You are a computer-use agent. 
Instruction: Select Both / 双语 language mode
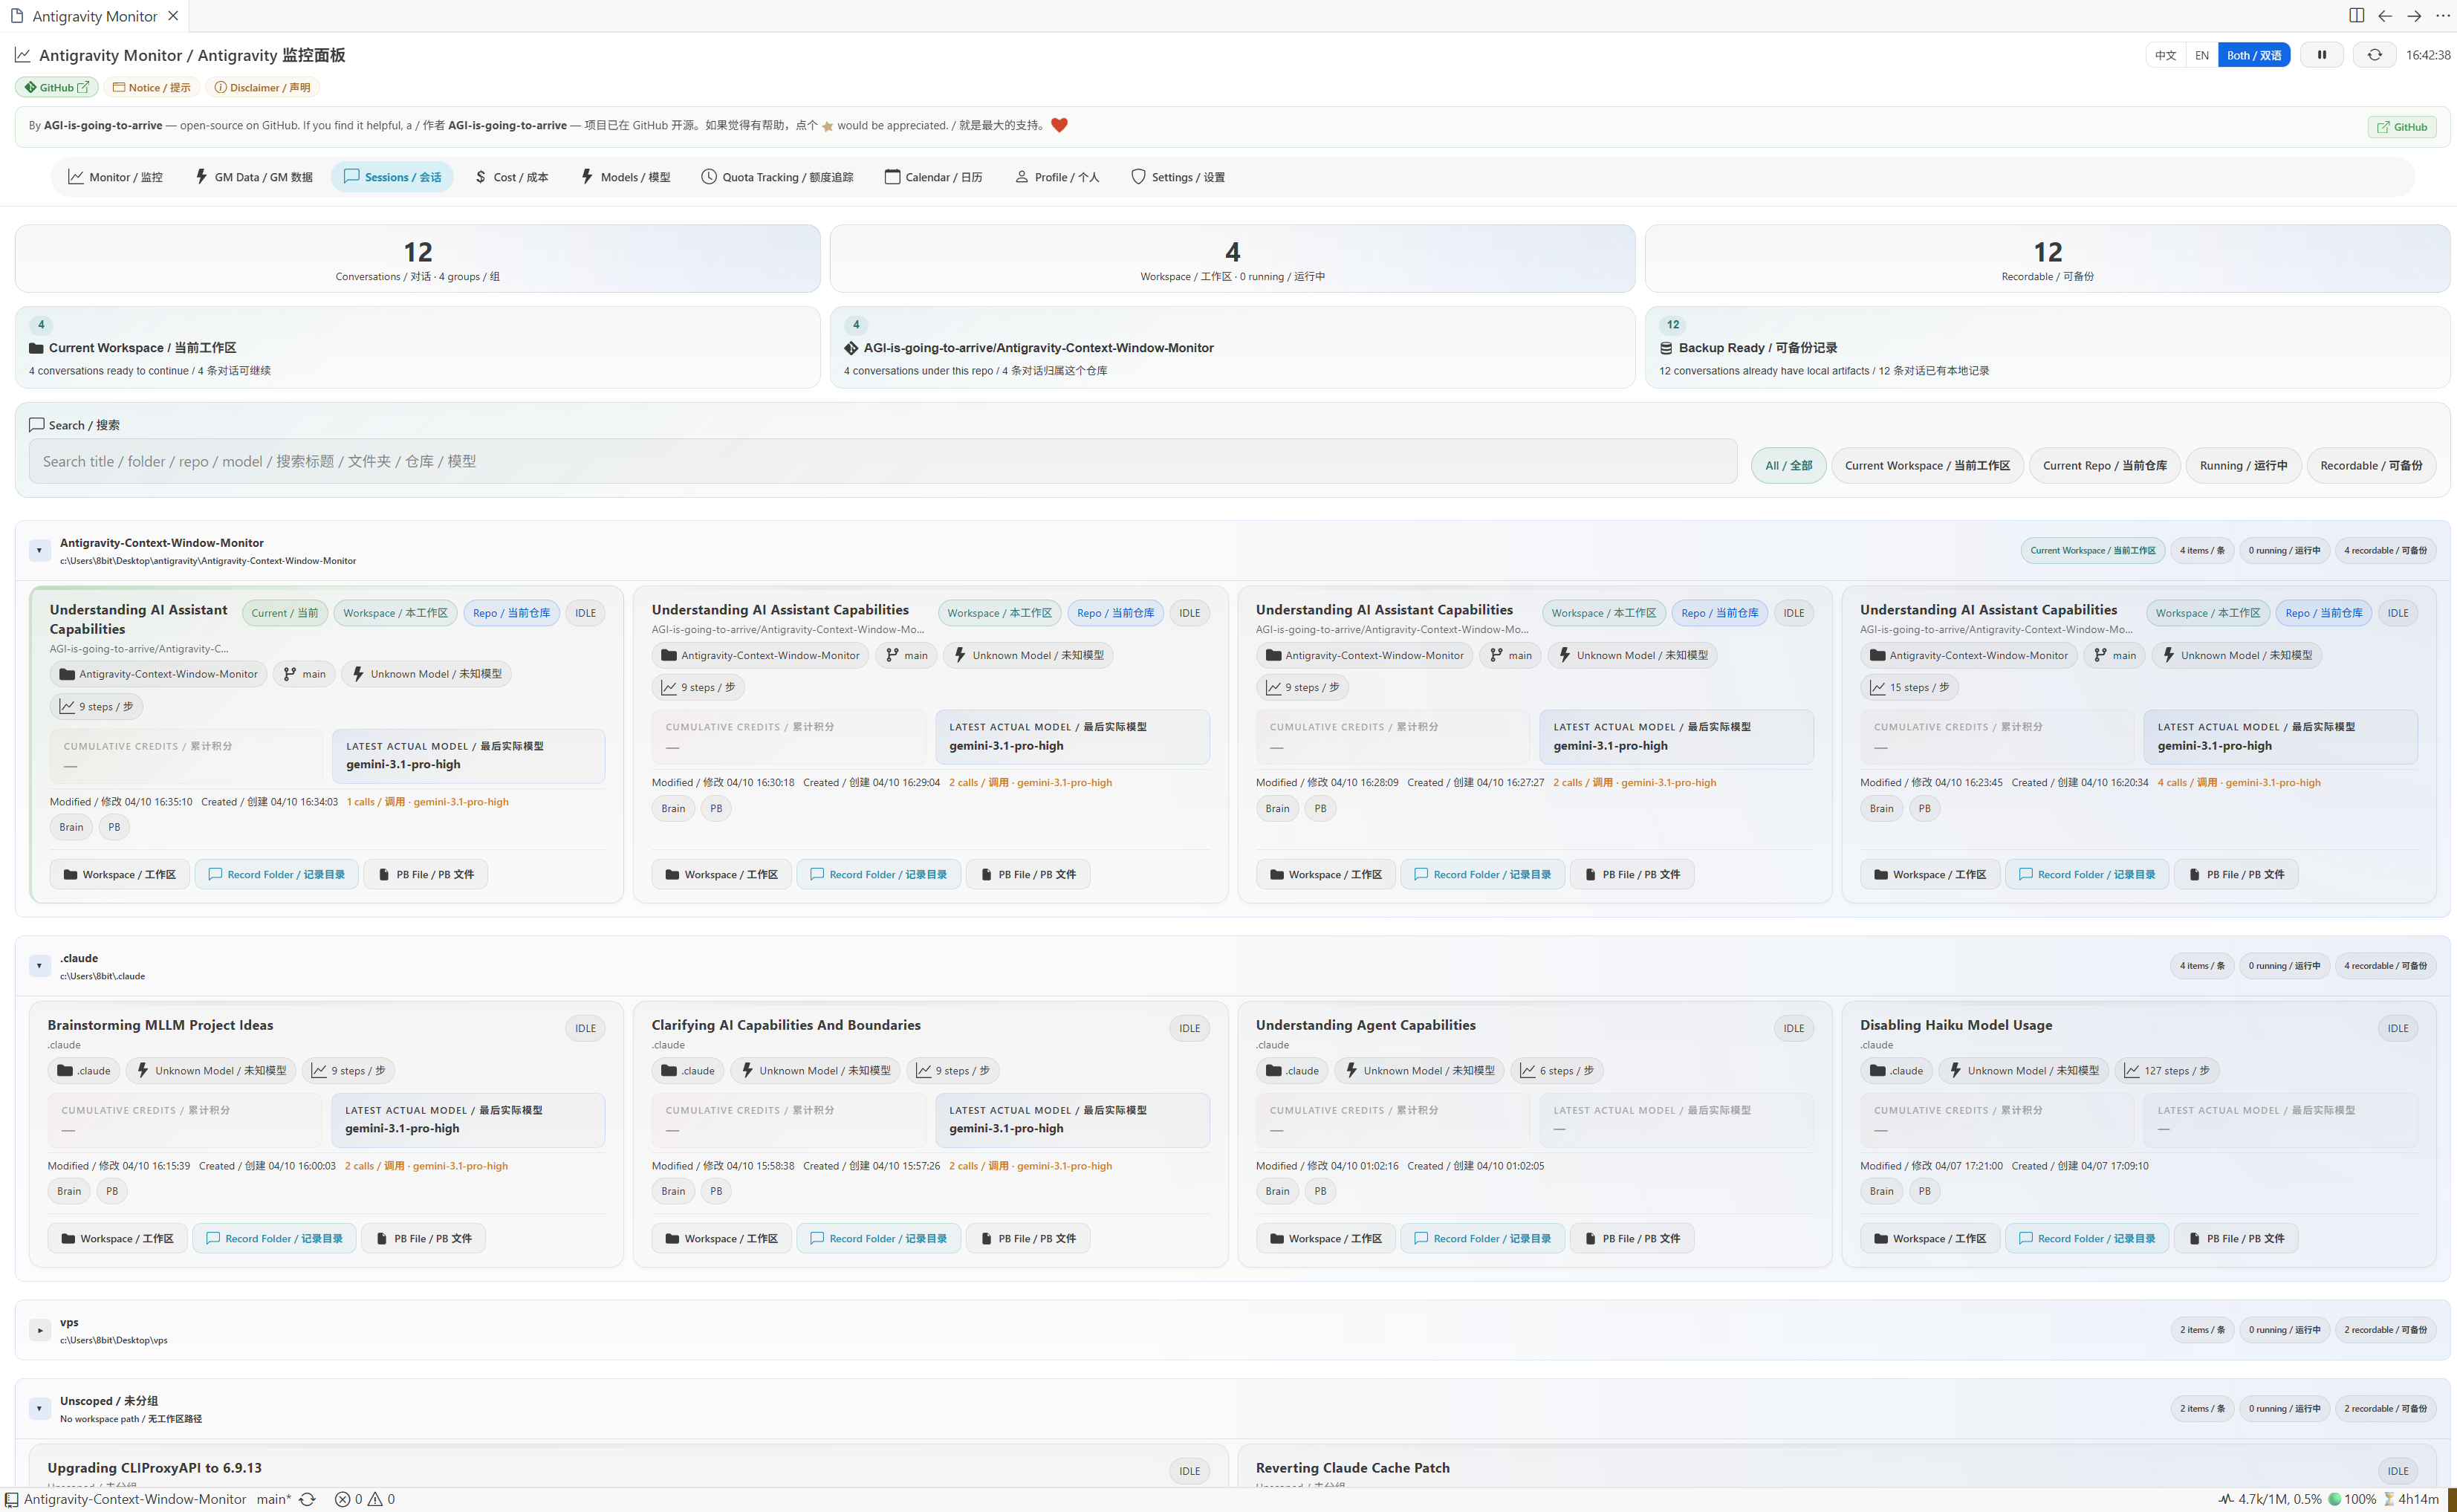(x=2254, y=55)
